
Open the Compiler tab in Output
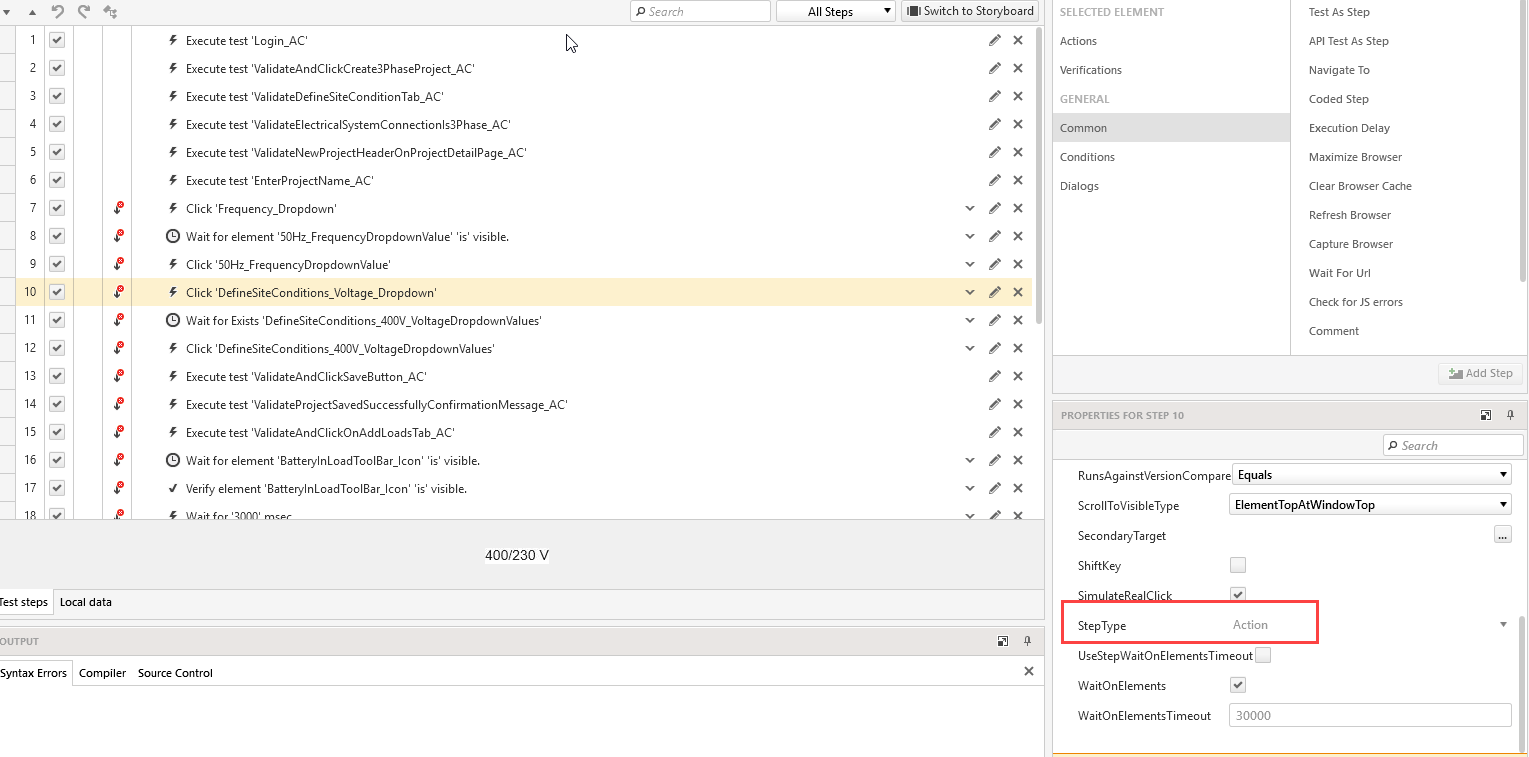click(102, 673)
